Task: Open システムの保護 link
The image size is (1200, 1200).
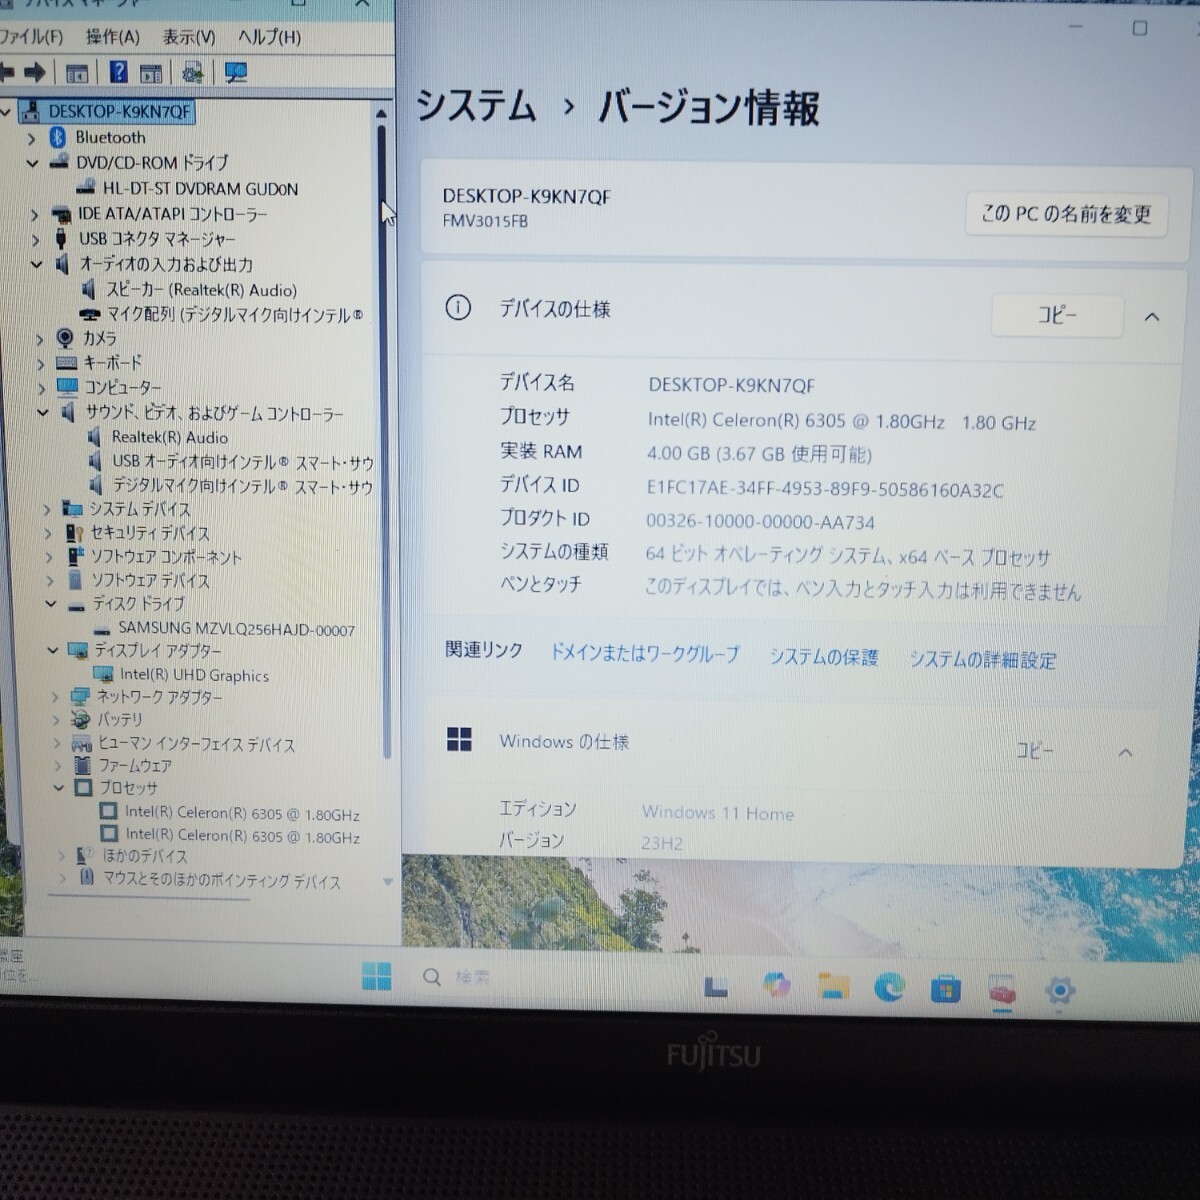Action: click(824, 657)
